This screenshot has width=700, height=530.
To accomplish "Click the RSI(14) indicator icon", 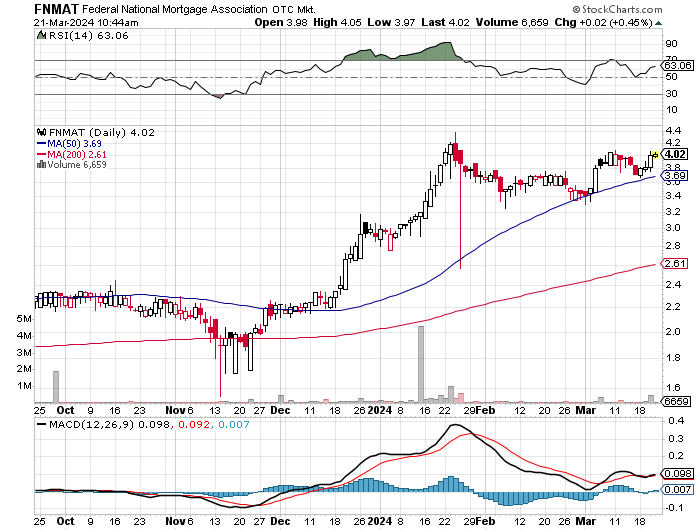I will 41,35.
